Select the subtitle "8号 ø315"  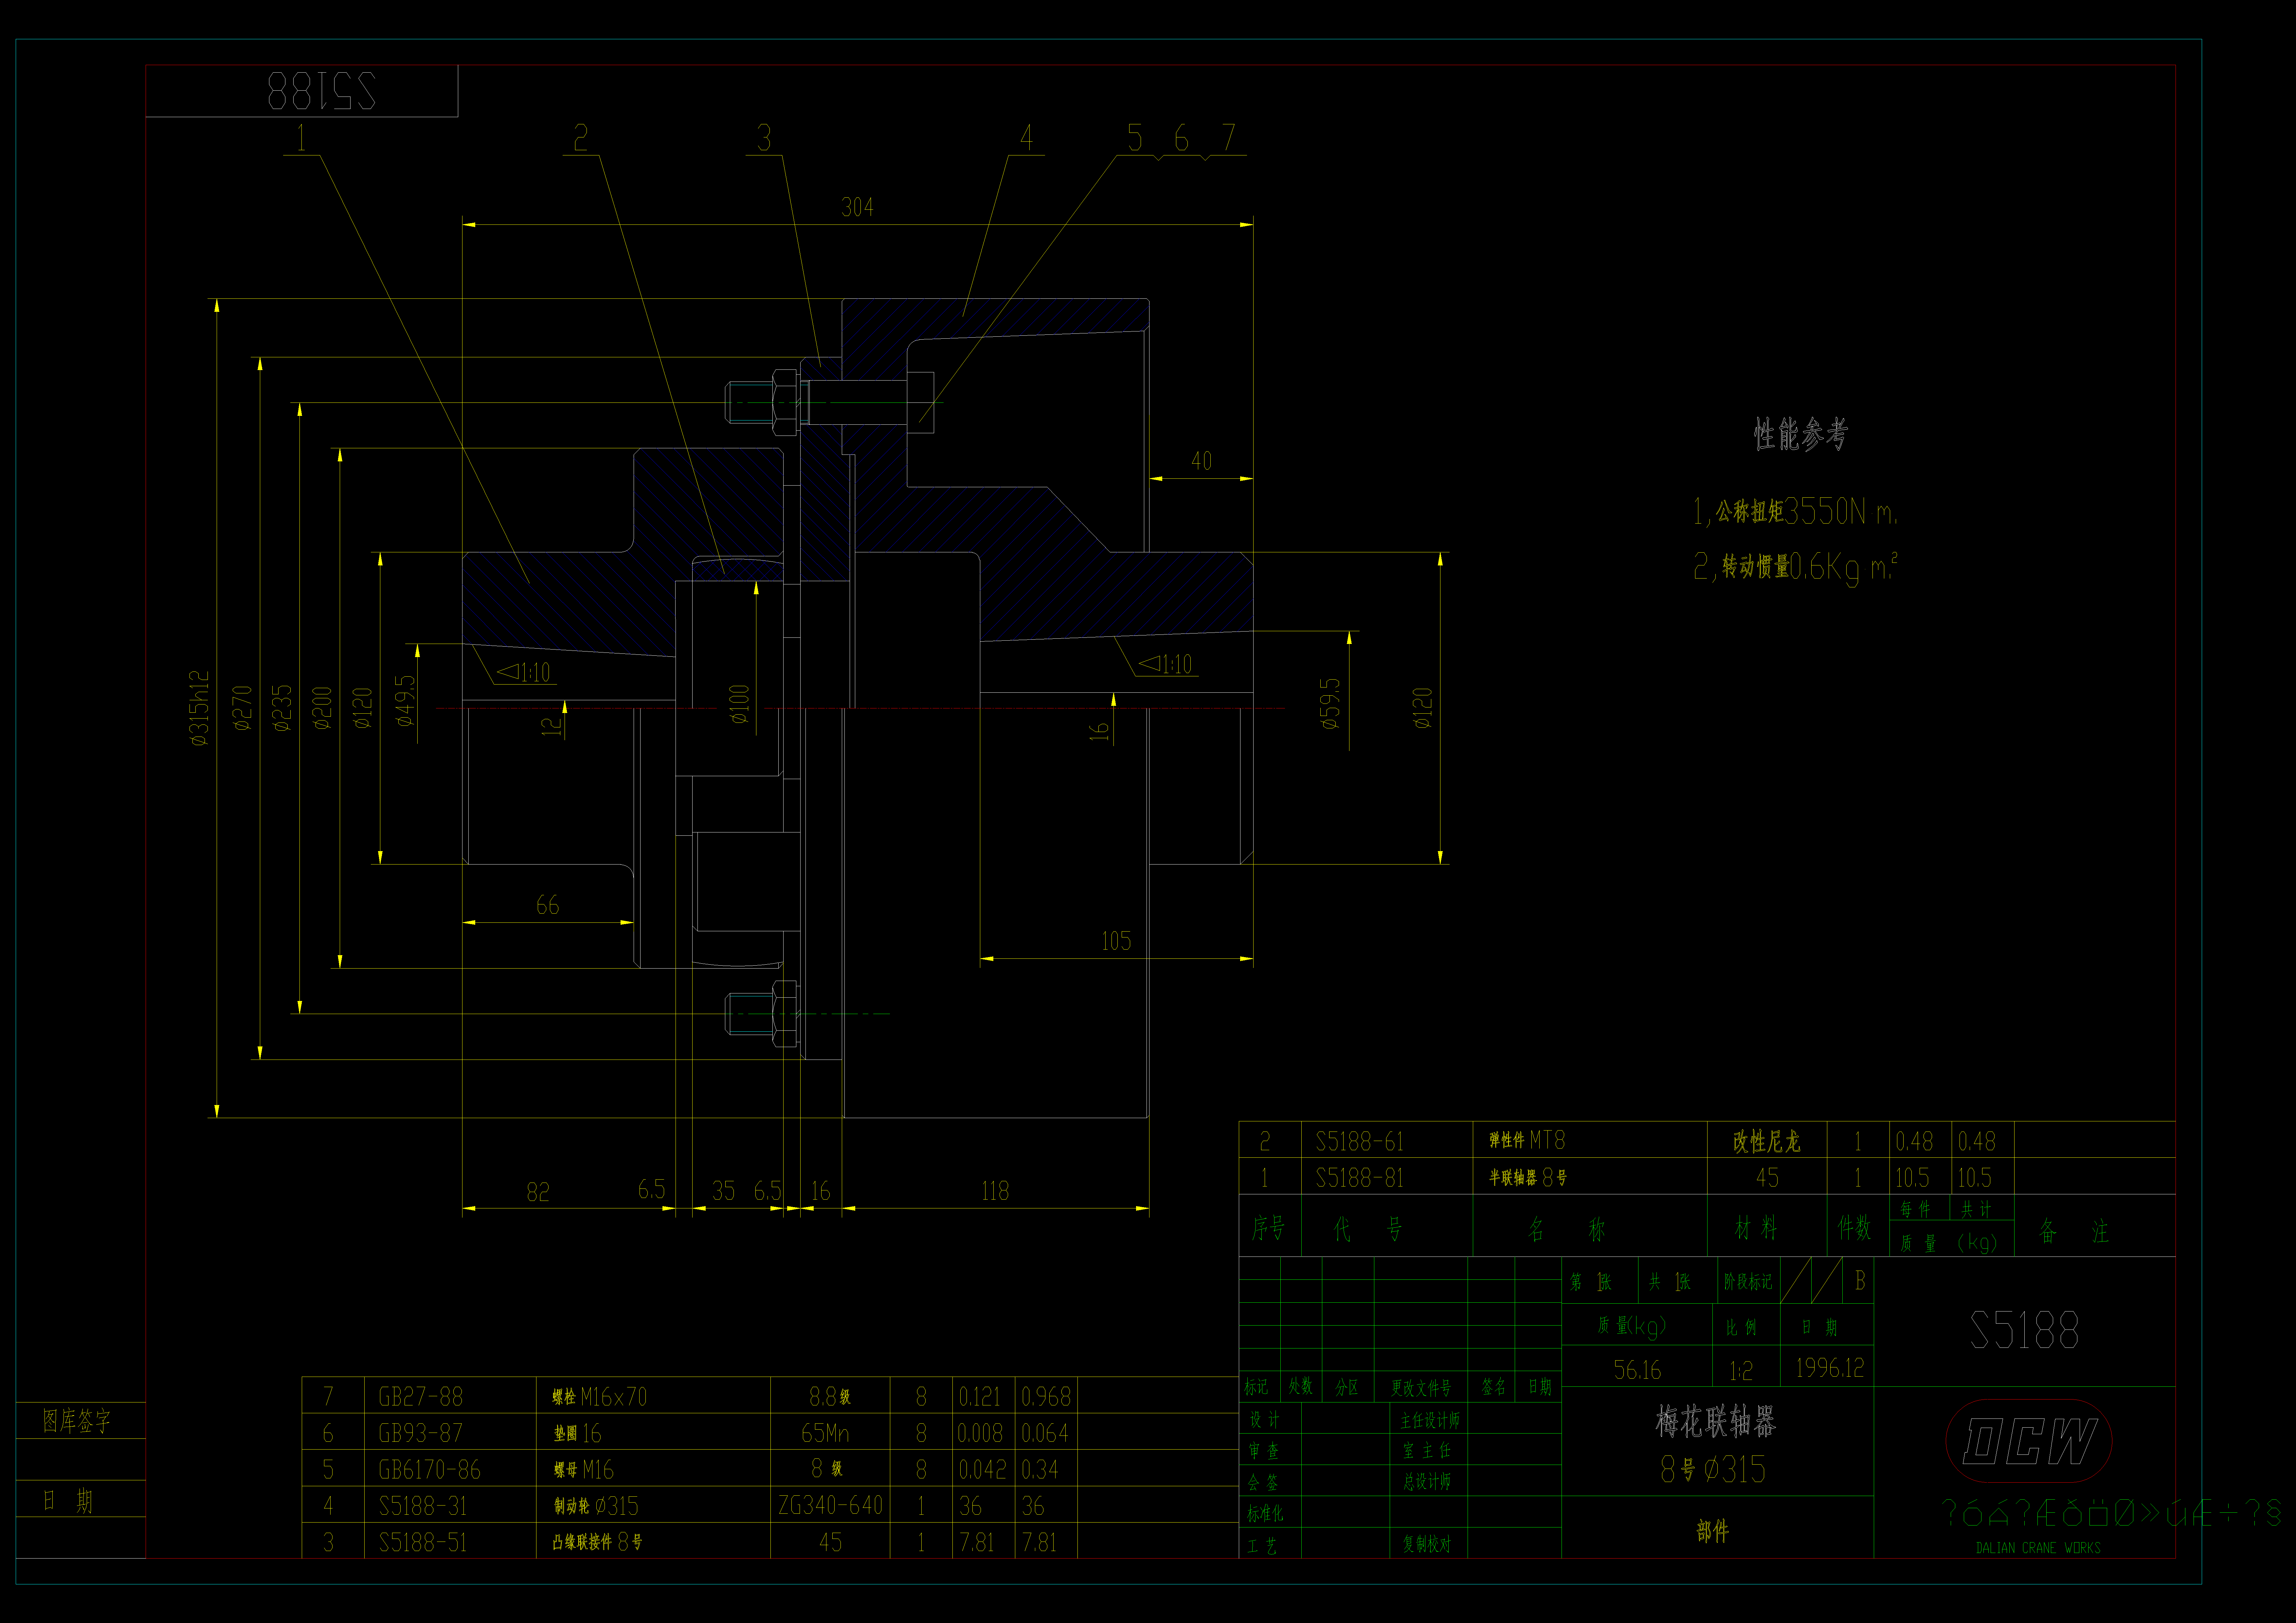[x=1713, y=1469]
